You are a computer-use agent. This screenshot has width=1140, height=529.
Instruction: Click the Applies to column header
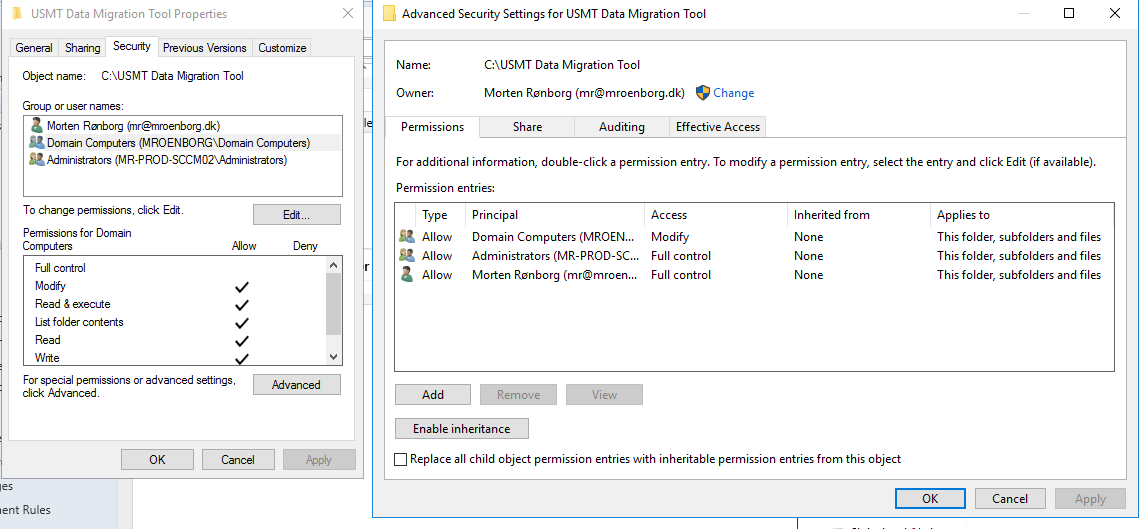tap(1022, 215)
